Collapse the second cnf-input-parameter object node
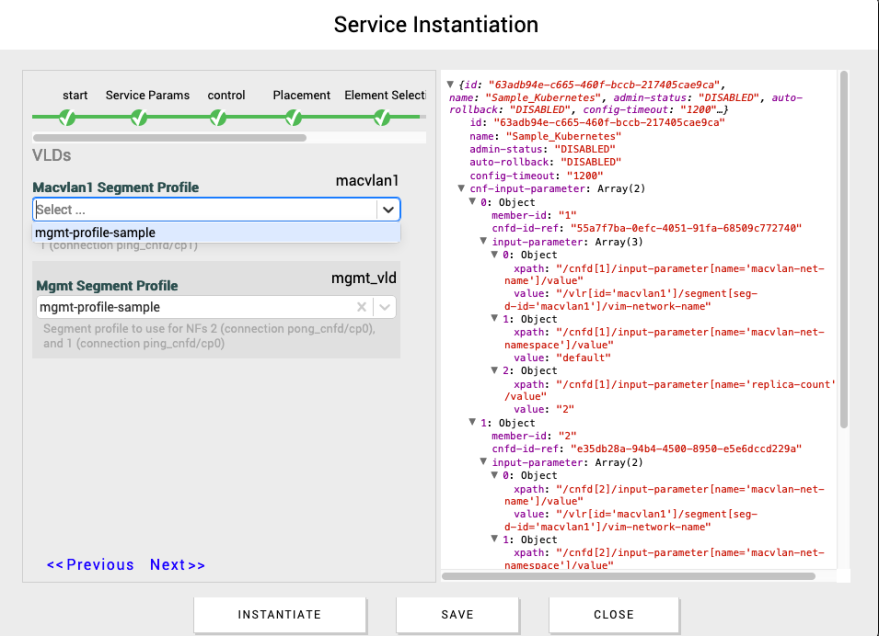Image resolution: width=879 pixels, height=636 pixels. tap(473, 423)
